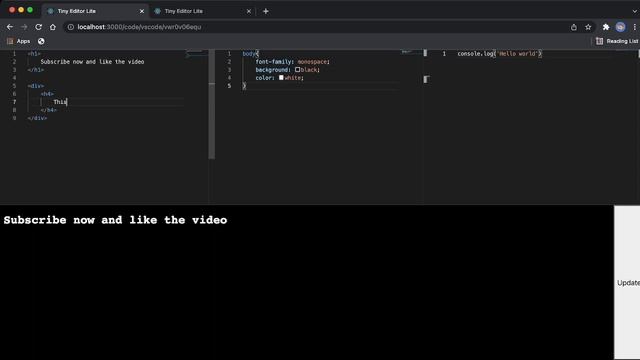
Task: Click the globe bookmark icon
Action: 41,41
